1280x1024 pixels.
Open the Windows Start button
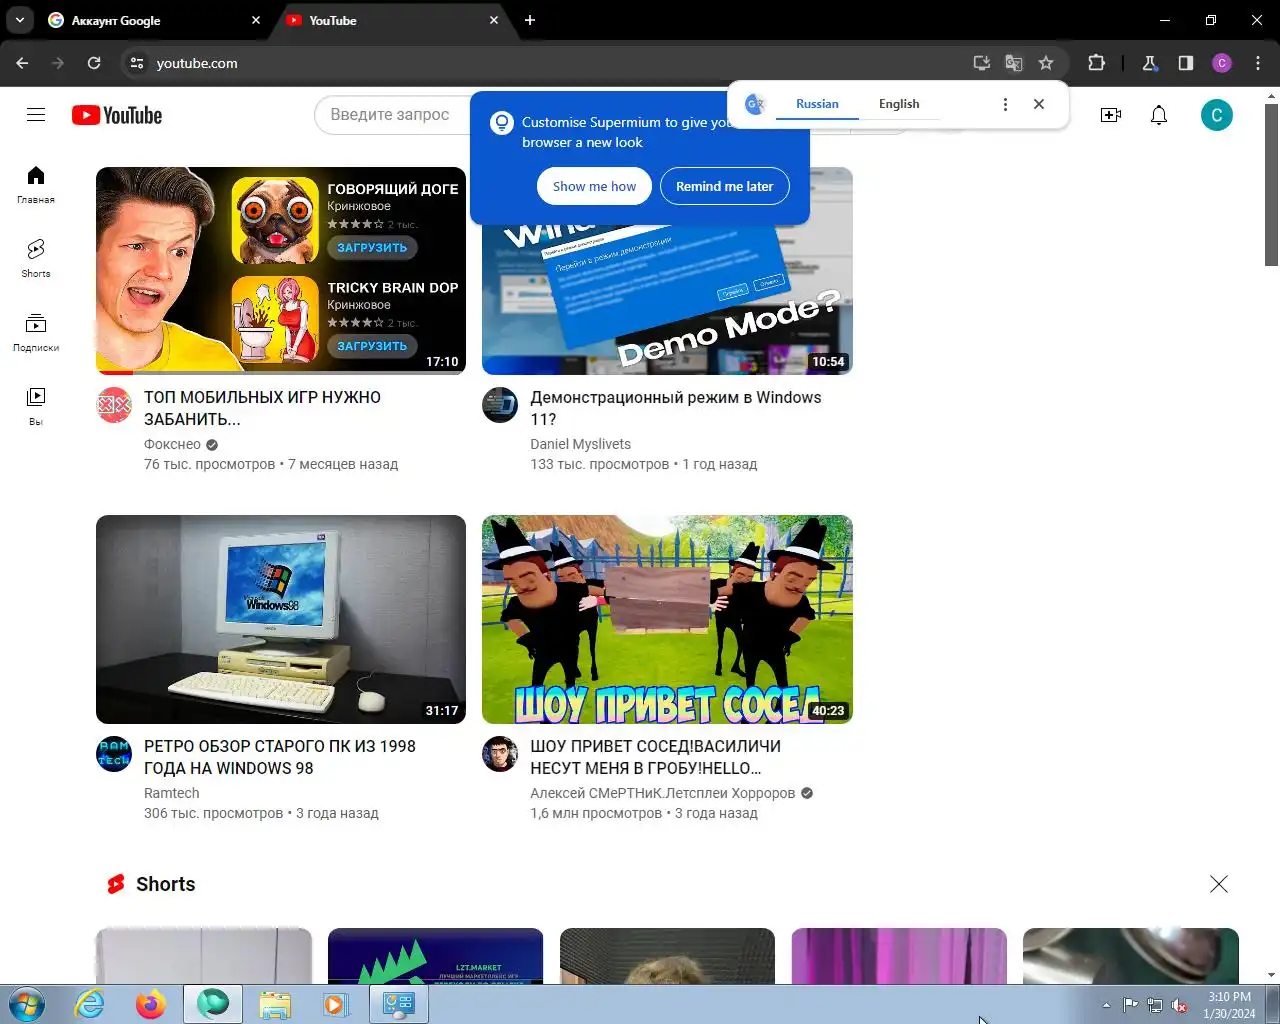click(x=26, y=1004)
